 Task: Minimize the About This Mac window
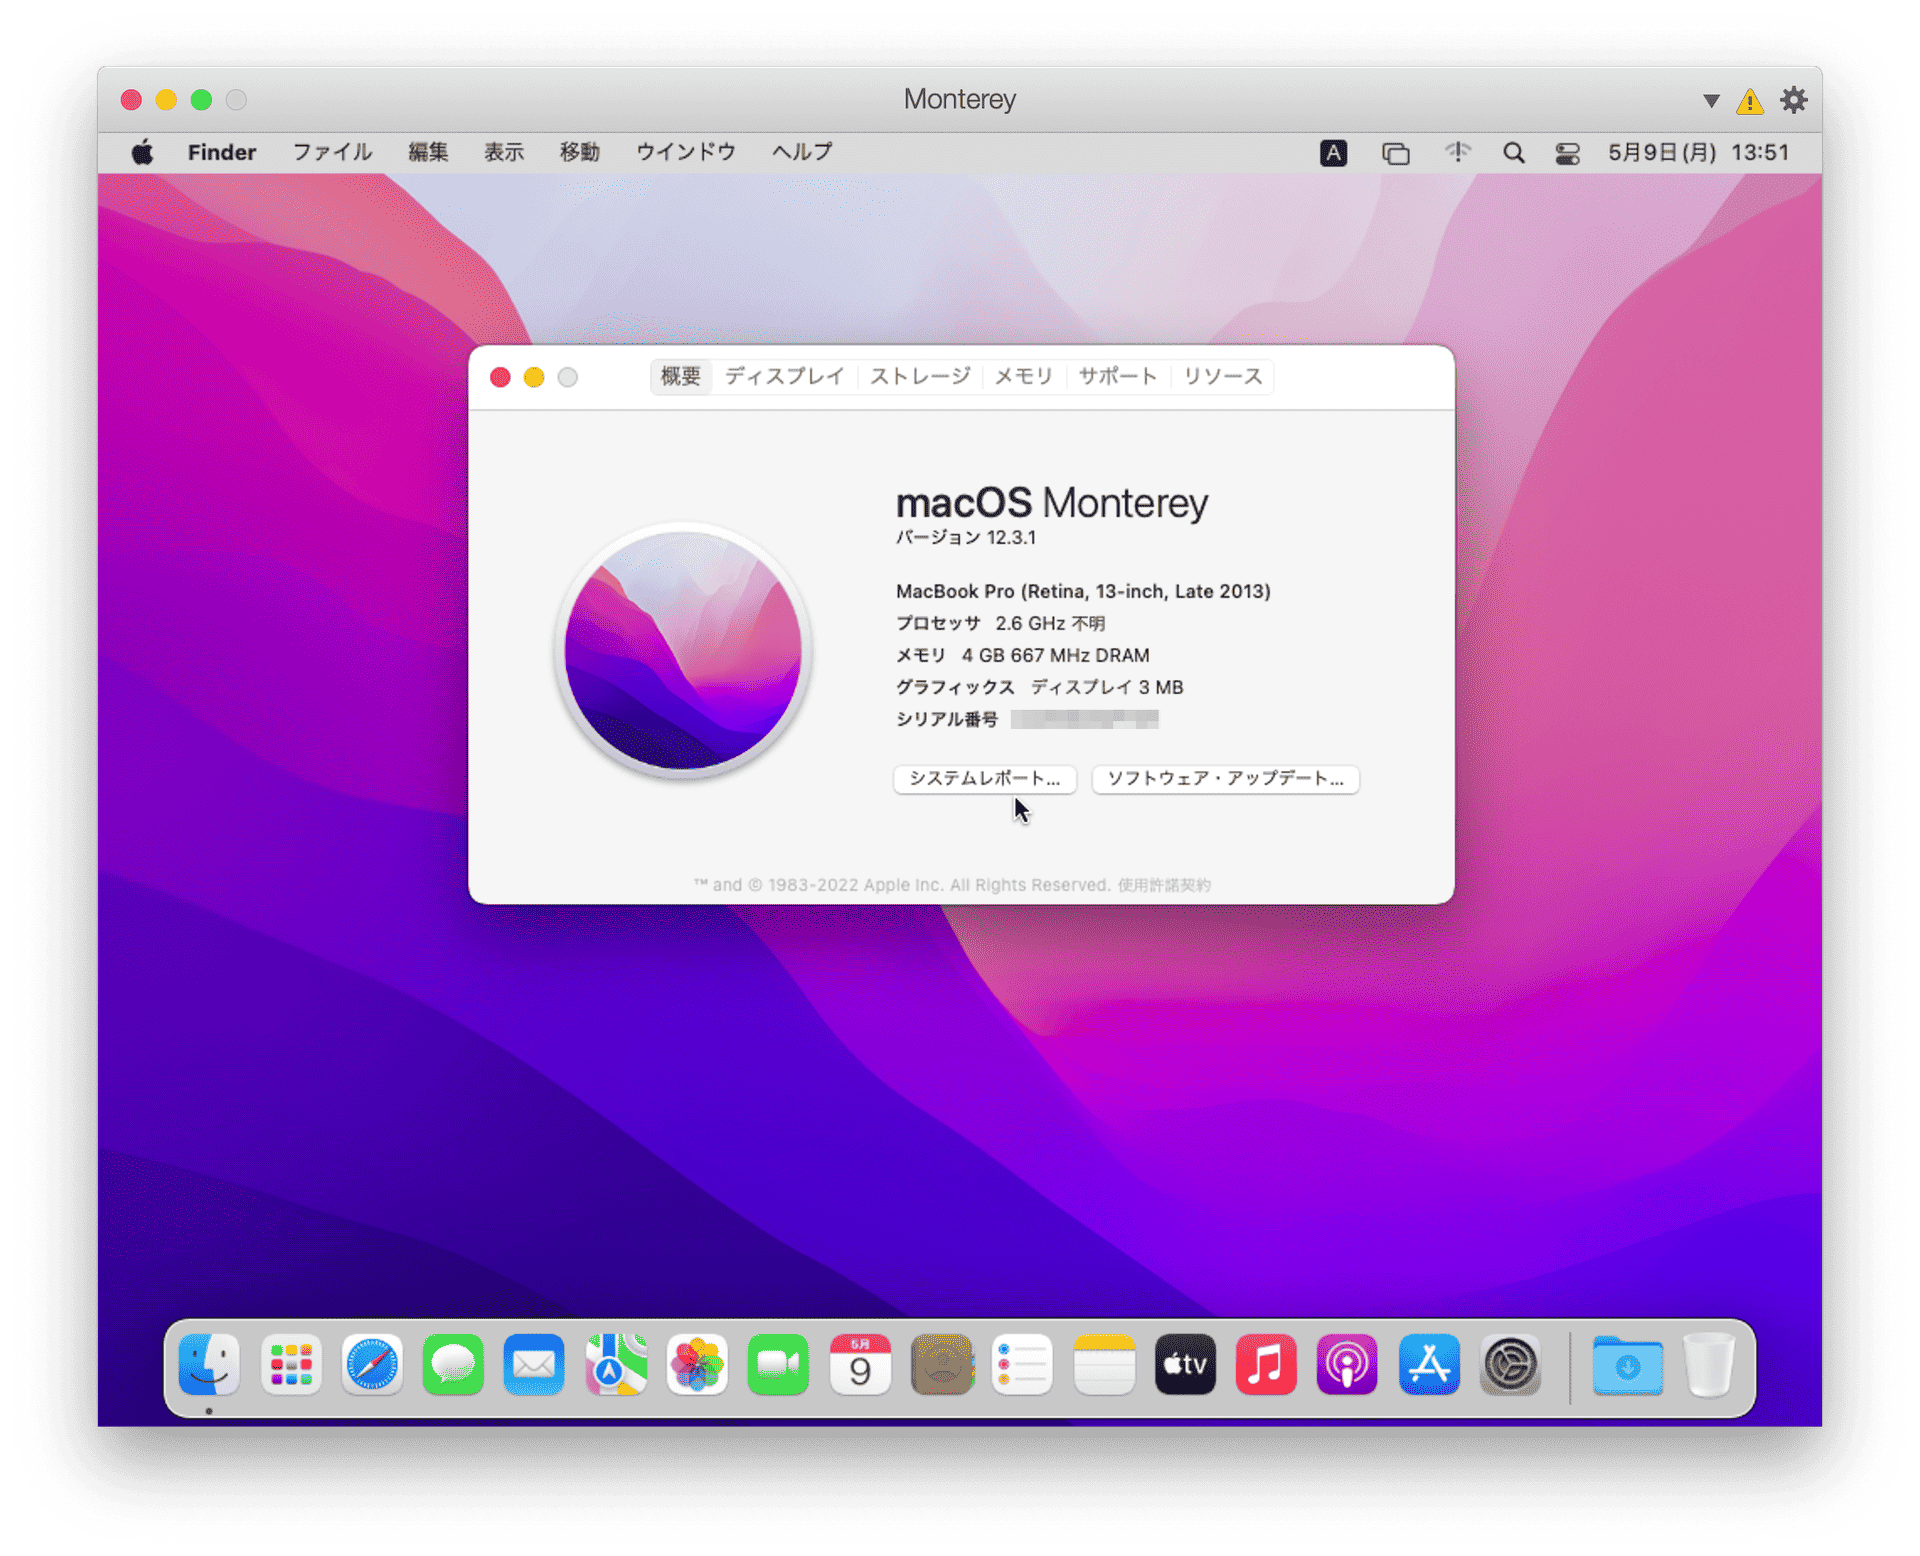(534, 377)
